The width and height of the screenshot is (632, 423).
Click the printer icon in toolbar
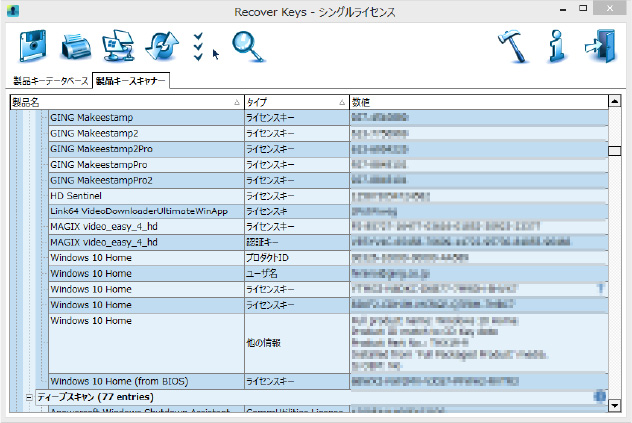(76, 47)
